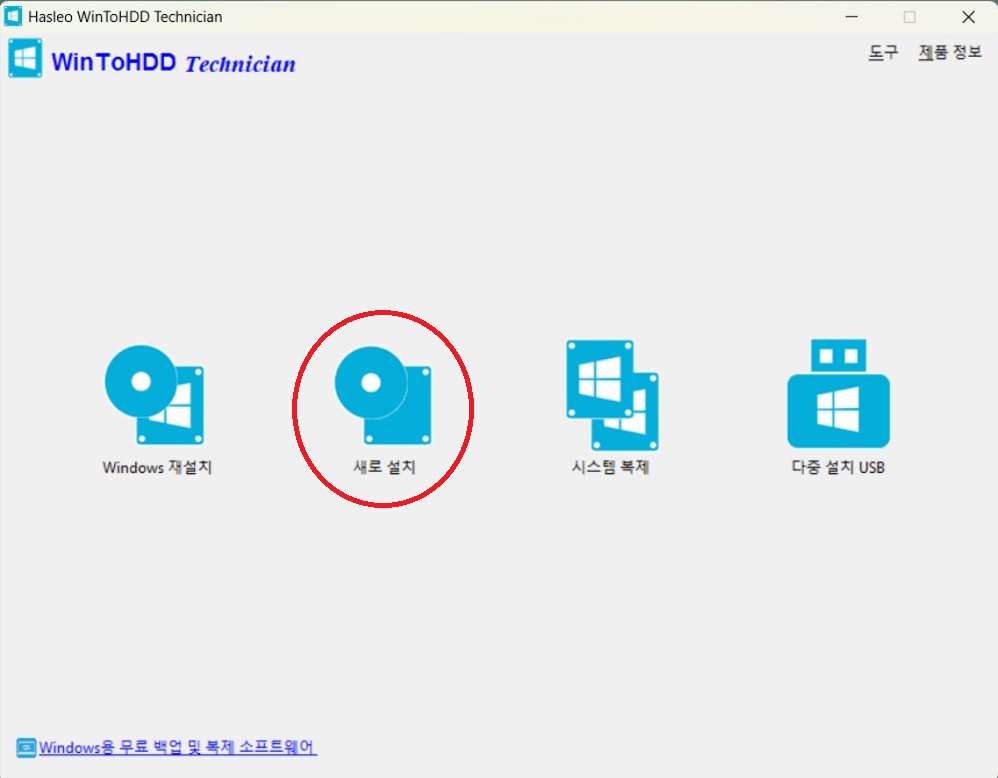Open the Windows 재설치 (Reinstall) icon
The image size is (998, 778).
point(155,395)
